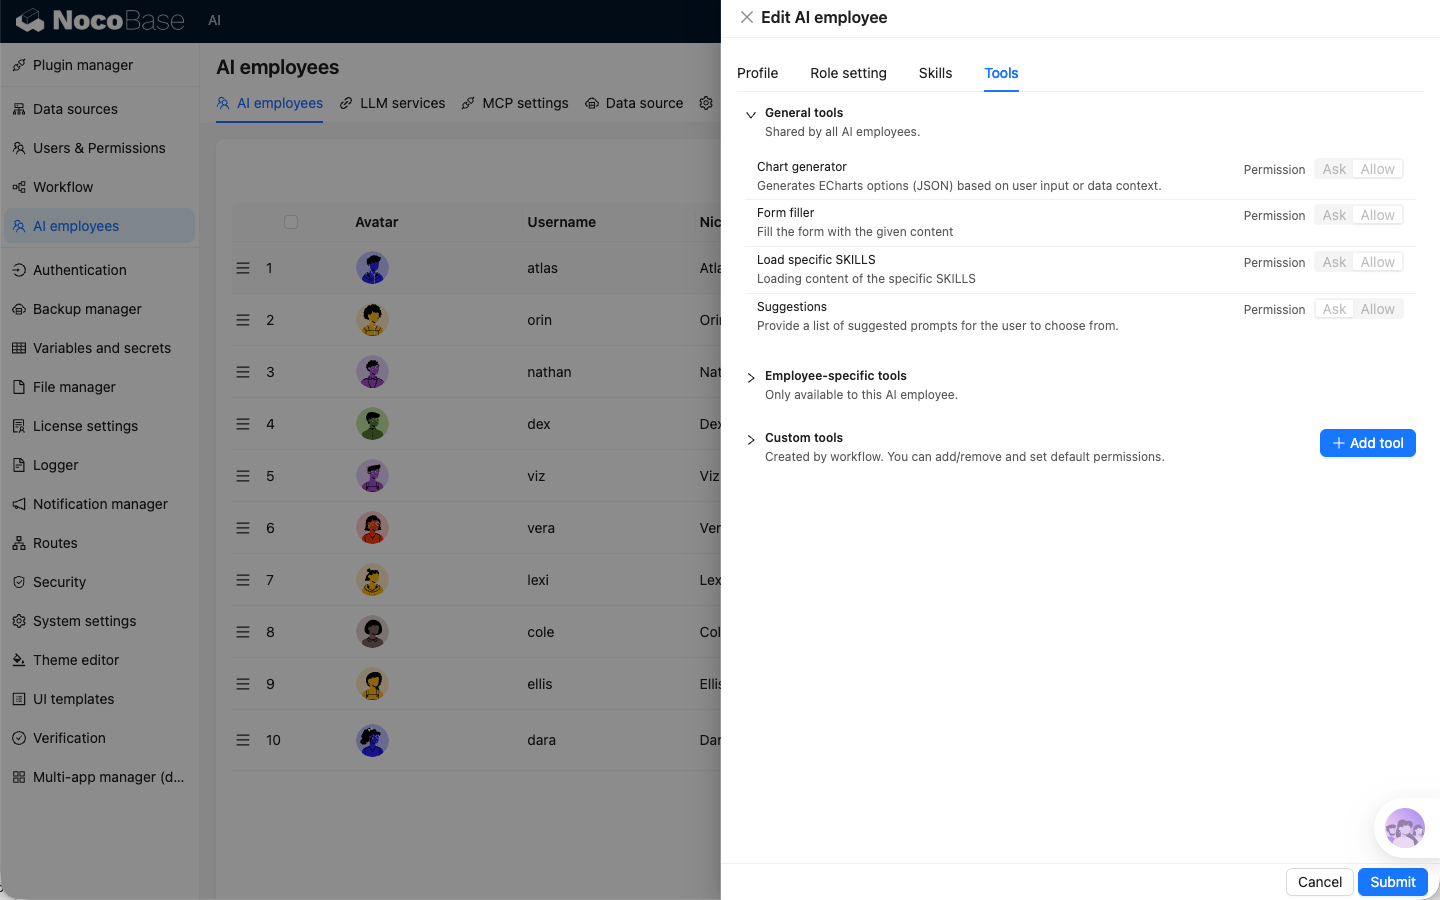Image resolution: width=1440 pixels, height=900 pixels.
Task: Expand the Employee-specific tools section
Action: click(x=751, y=377)
